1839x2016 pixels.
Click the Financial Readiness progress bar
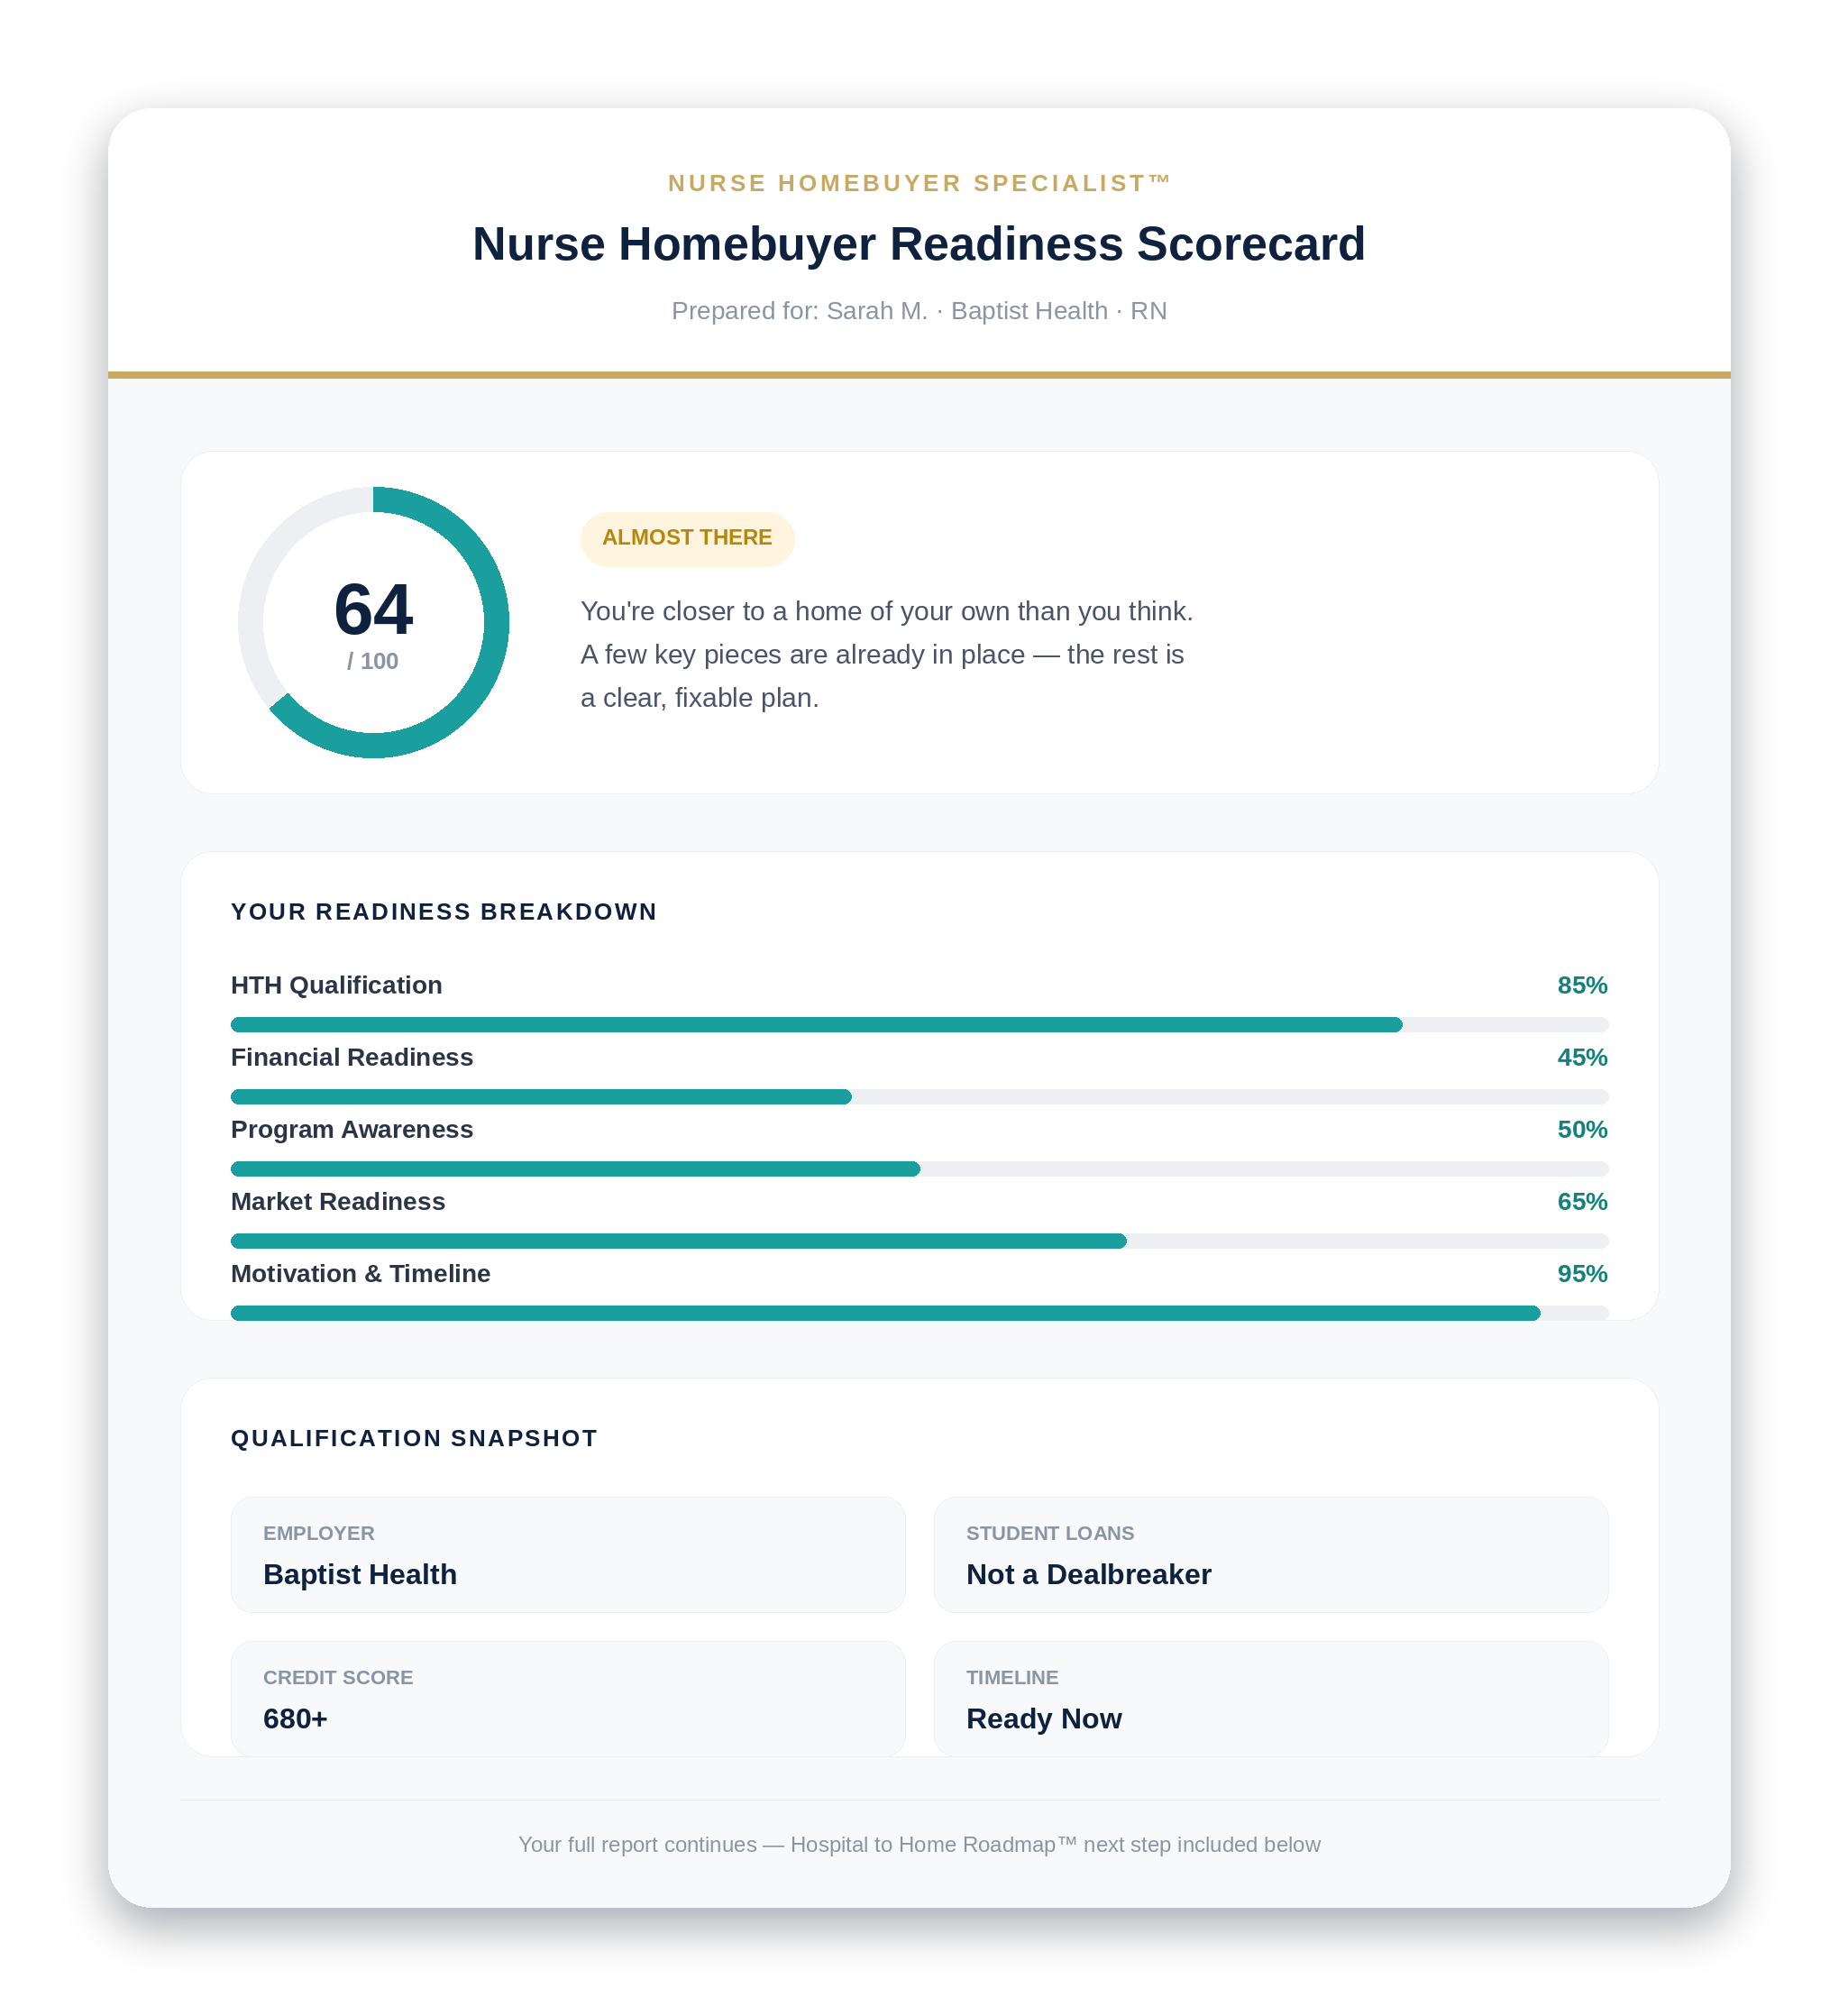pos(919,1096)
